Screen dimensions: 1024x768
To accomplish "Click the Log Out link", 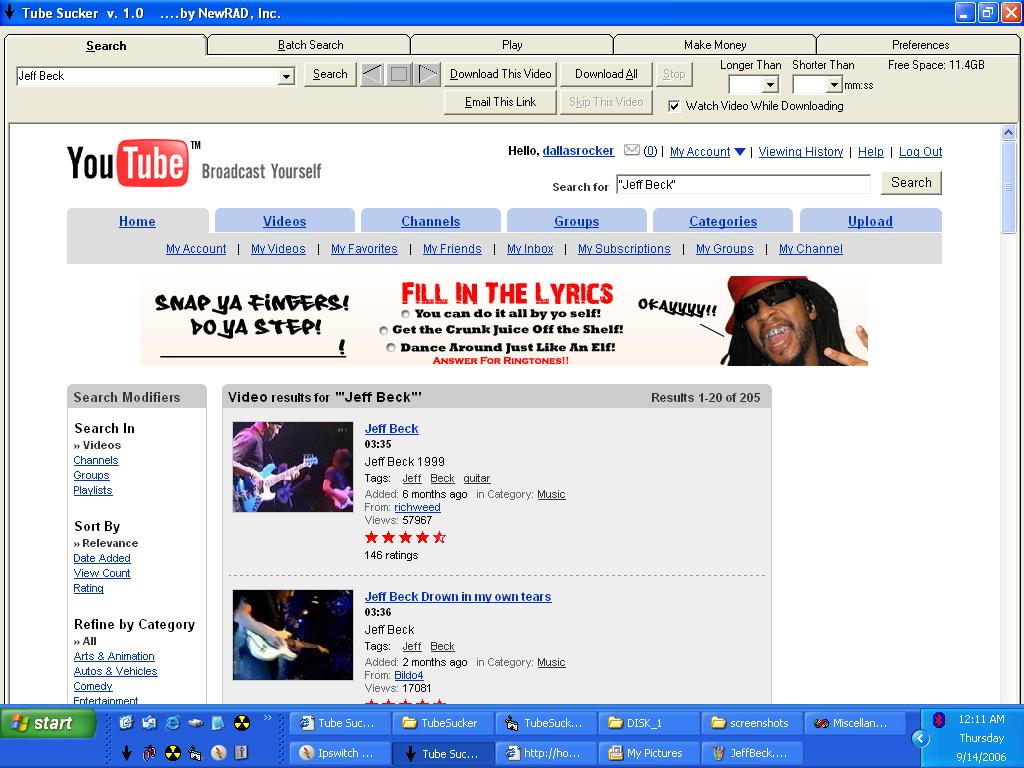I will click(x=920, y=152).
